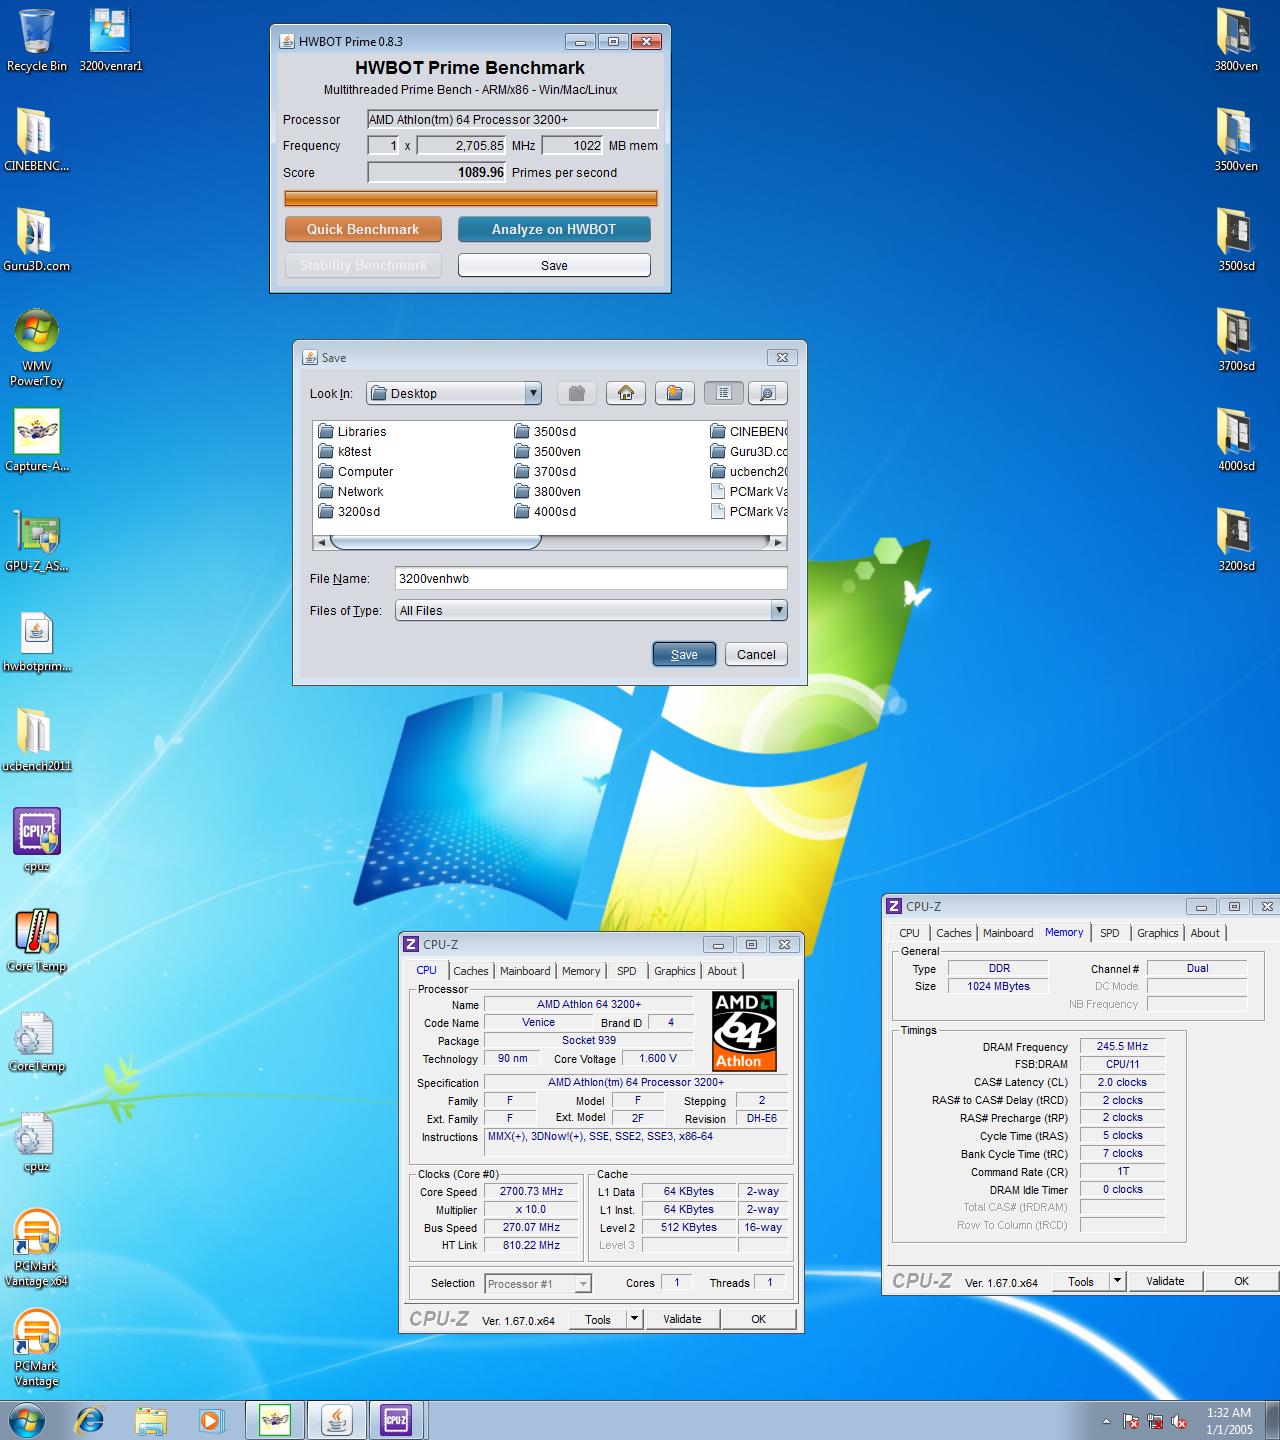The image size is (1280, 1440).
Task: Launch the Capture-A... desktop icon
Action: point(36,440)
